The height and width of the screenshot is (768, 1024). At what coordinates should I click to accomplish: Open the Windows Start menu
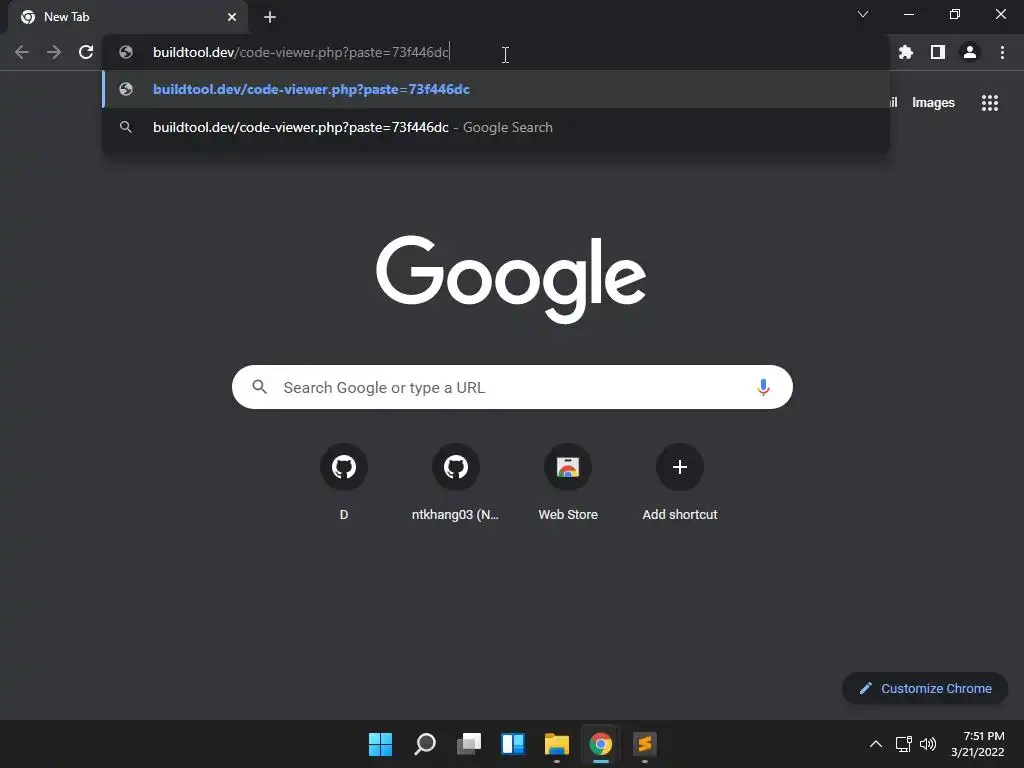380,744
